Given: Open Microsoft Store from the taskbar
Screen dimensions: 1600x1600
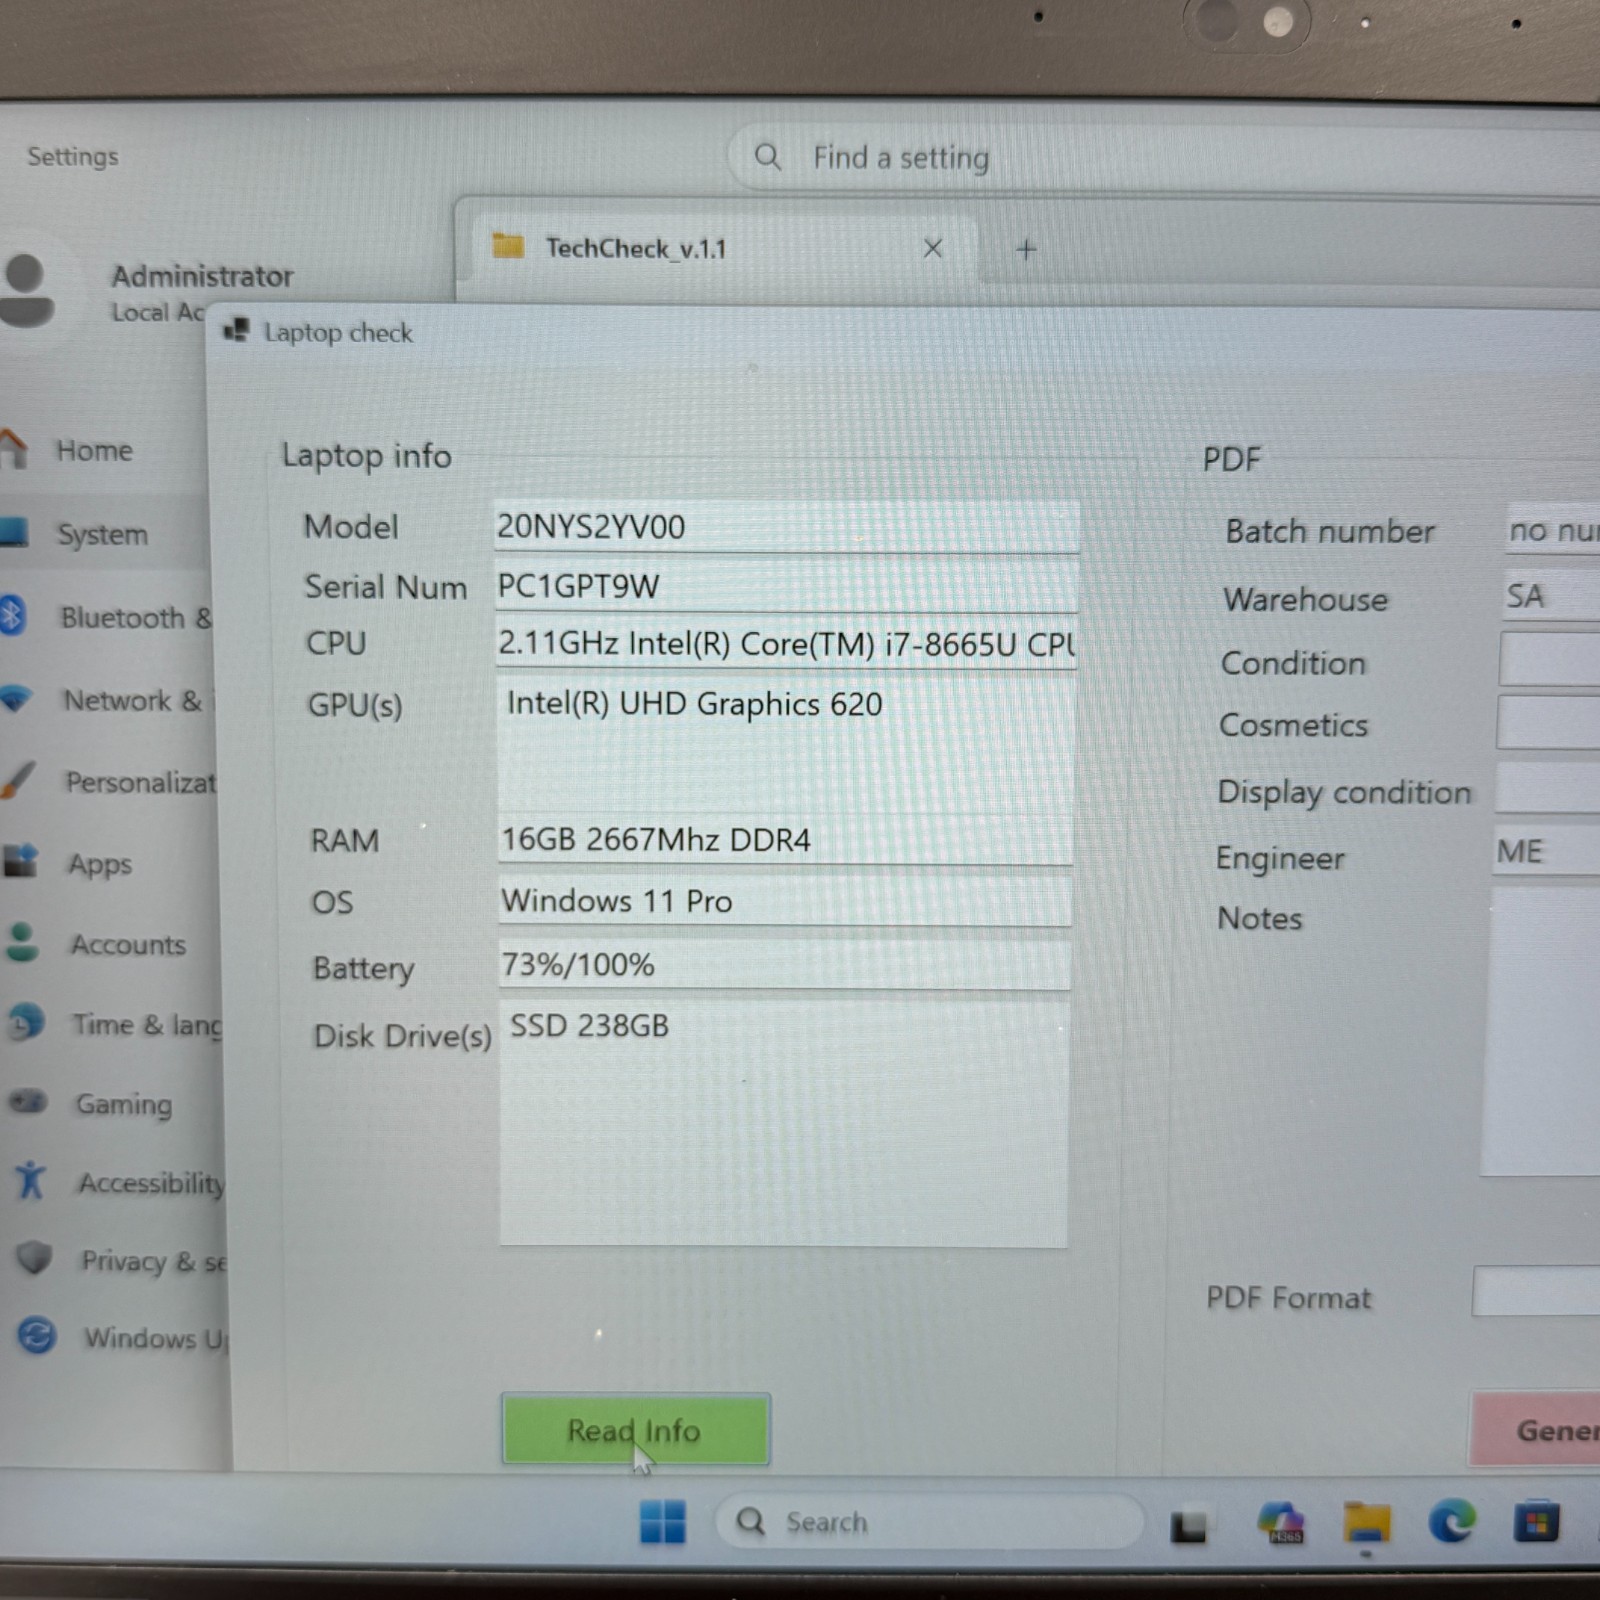Looking at the screenshot, I should (x=1537, y=1523).
